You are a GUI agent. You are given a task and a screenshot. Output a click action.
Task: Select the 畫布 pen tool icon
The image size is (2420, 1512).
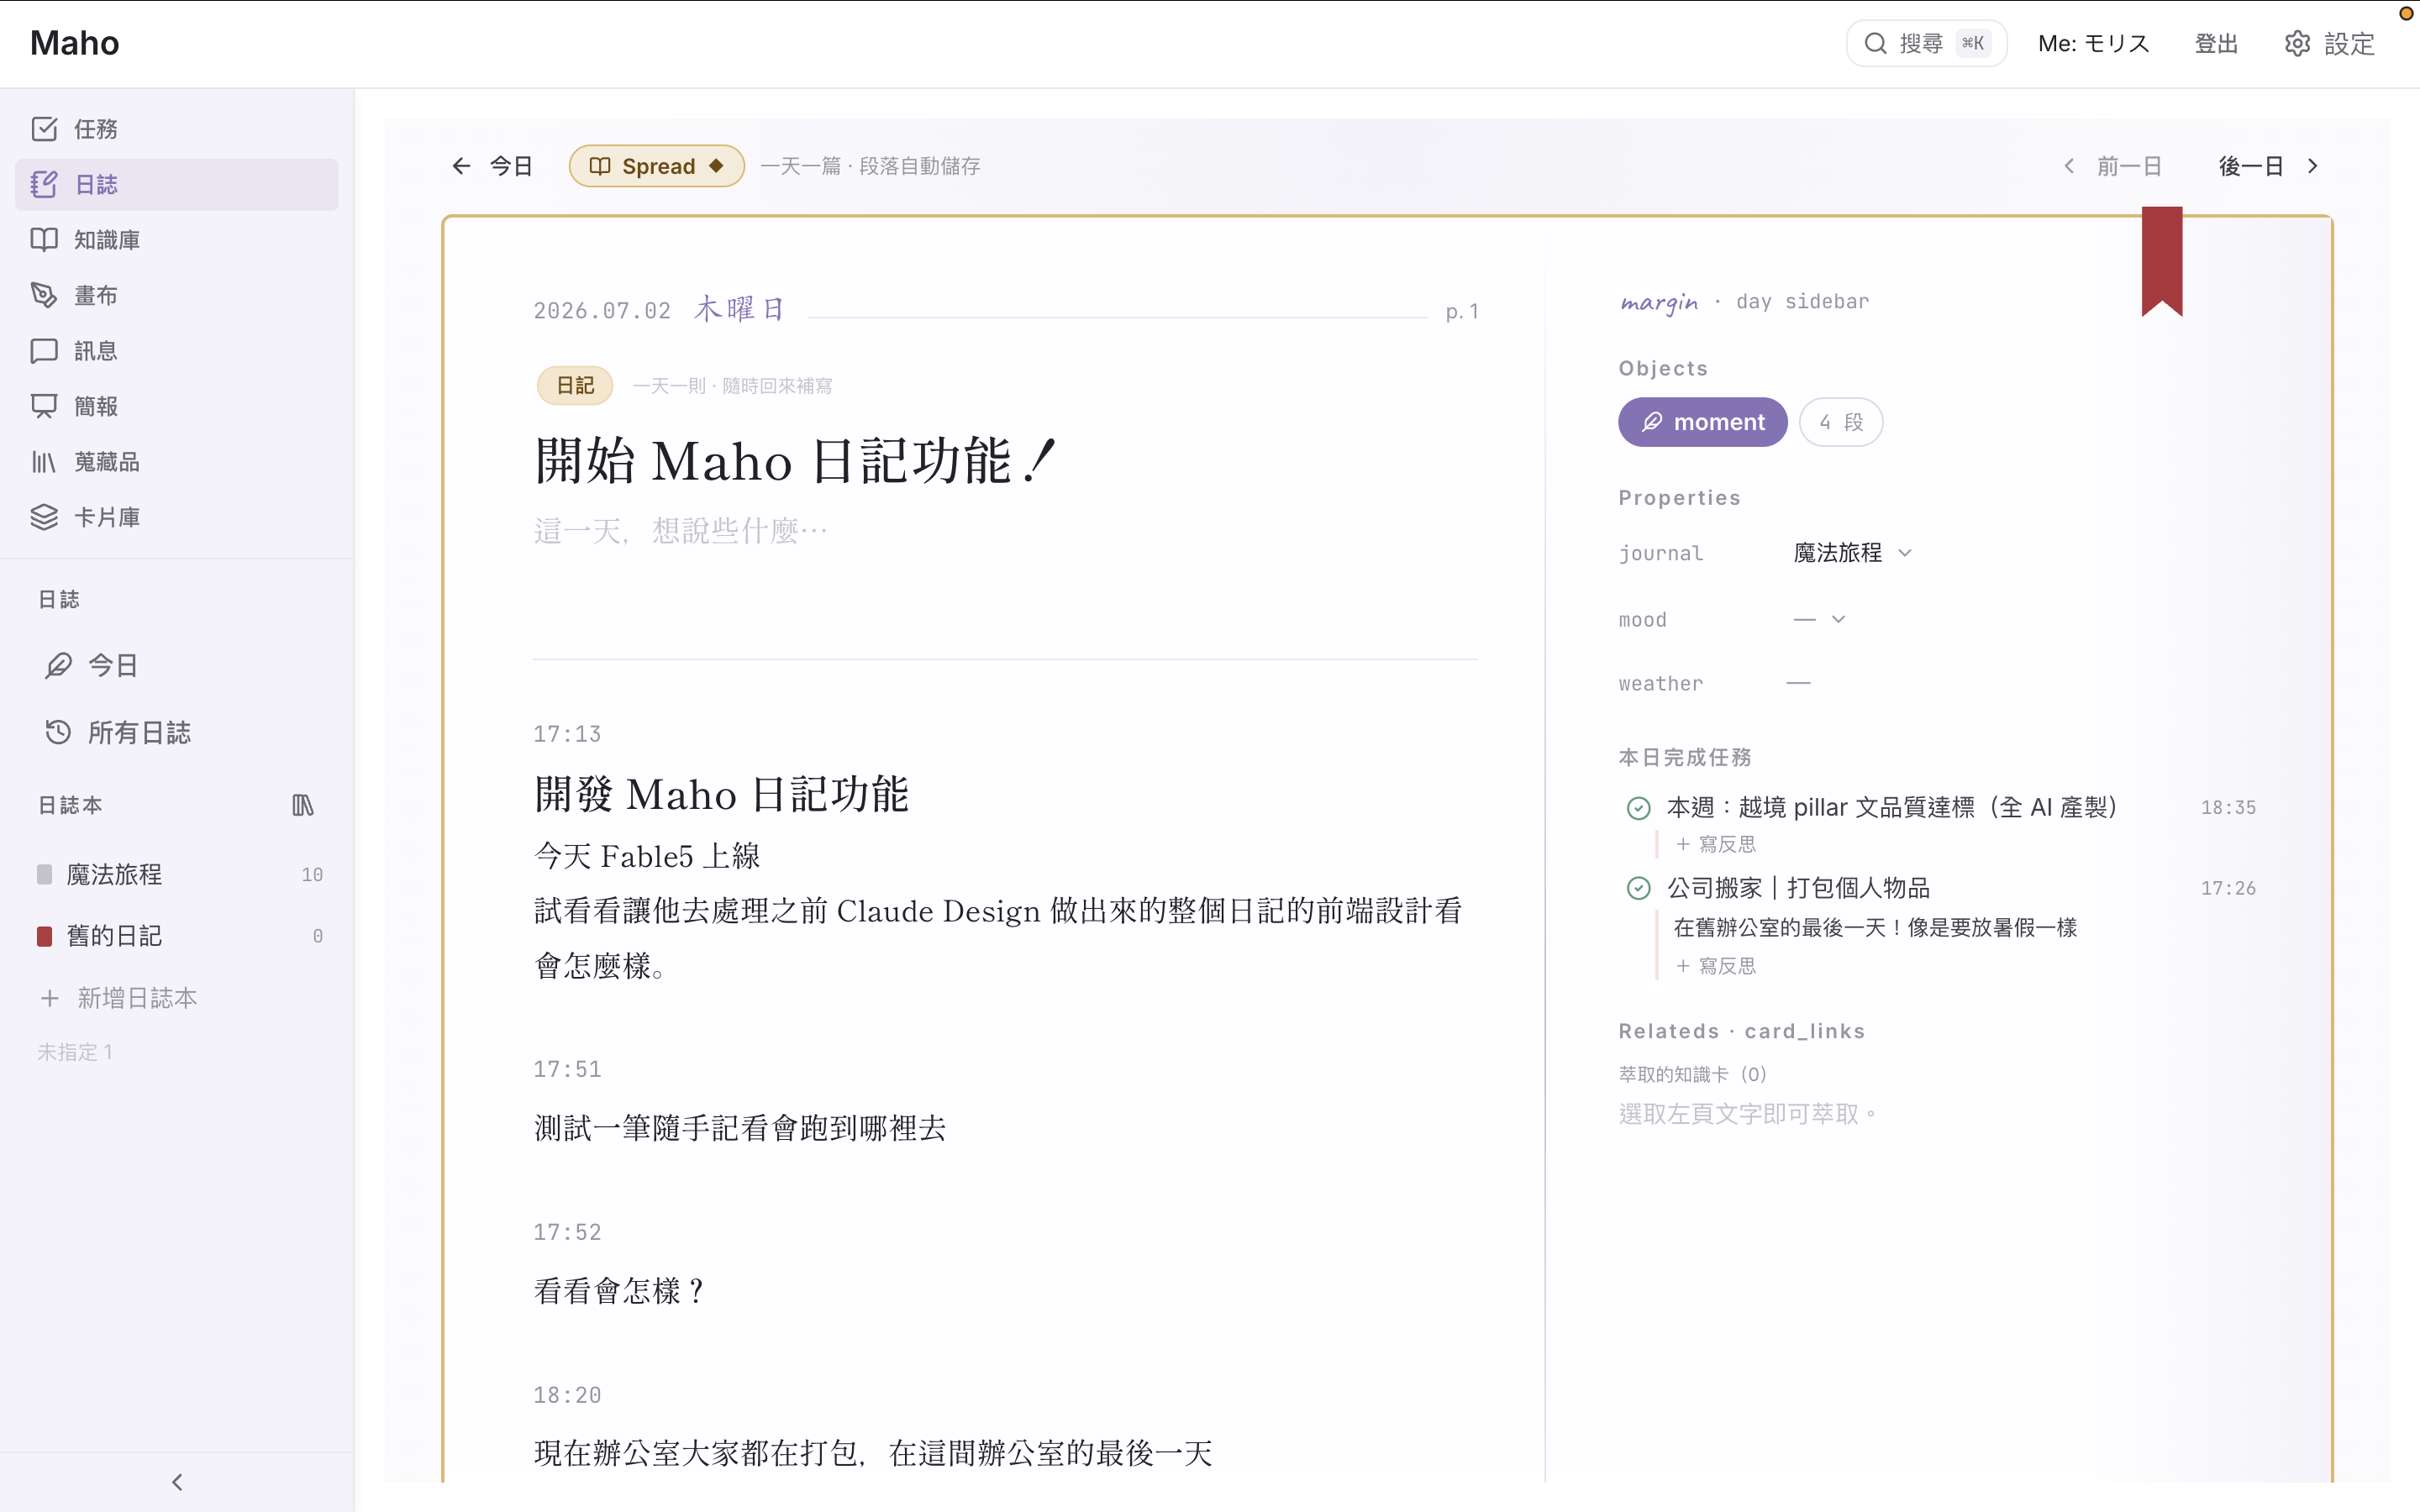tap(44, 295)
